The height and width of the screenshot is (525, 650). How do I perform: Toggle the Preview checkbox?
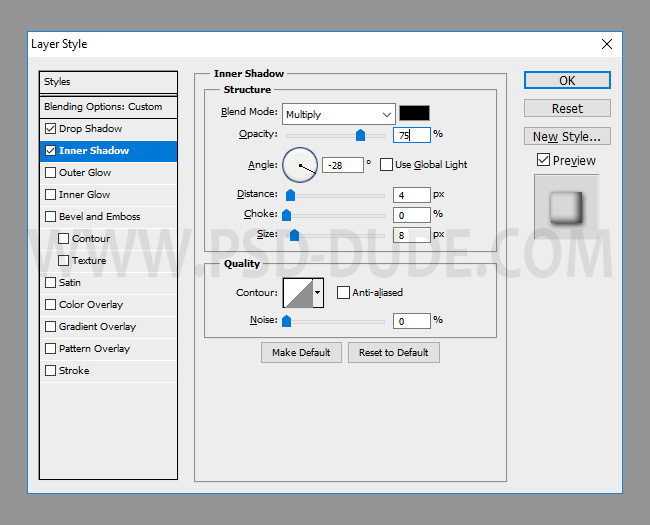click(543, 160)
